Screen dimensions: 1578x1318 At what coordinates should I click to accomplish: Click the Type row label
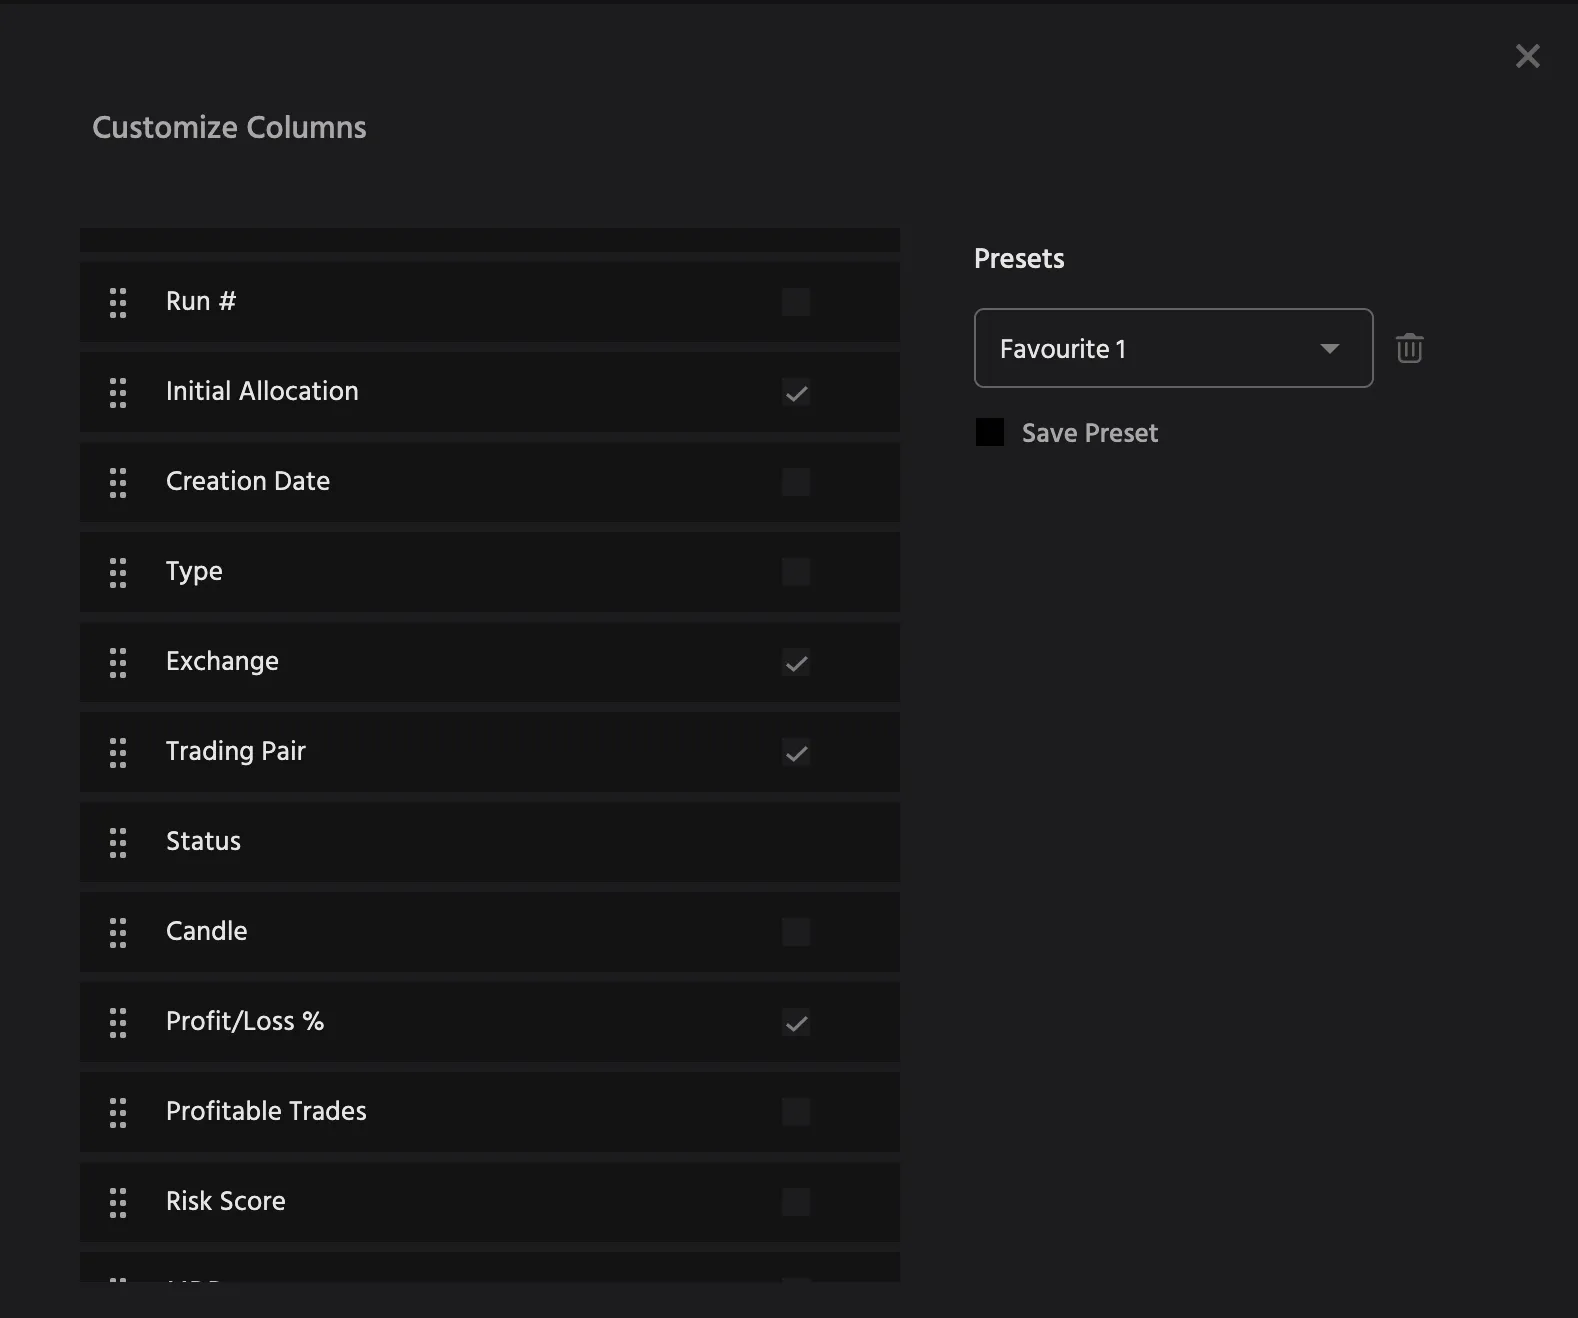194,572
